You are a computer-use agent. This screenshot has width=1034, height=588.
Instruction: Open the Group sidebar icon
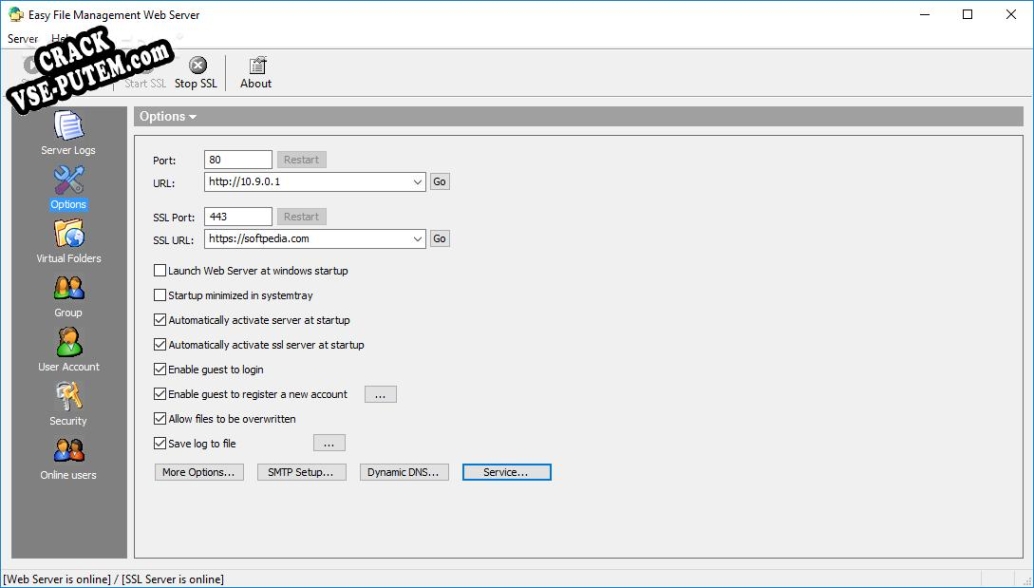68,289
